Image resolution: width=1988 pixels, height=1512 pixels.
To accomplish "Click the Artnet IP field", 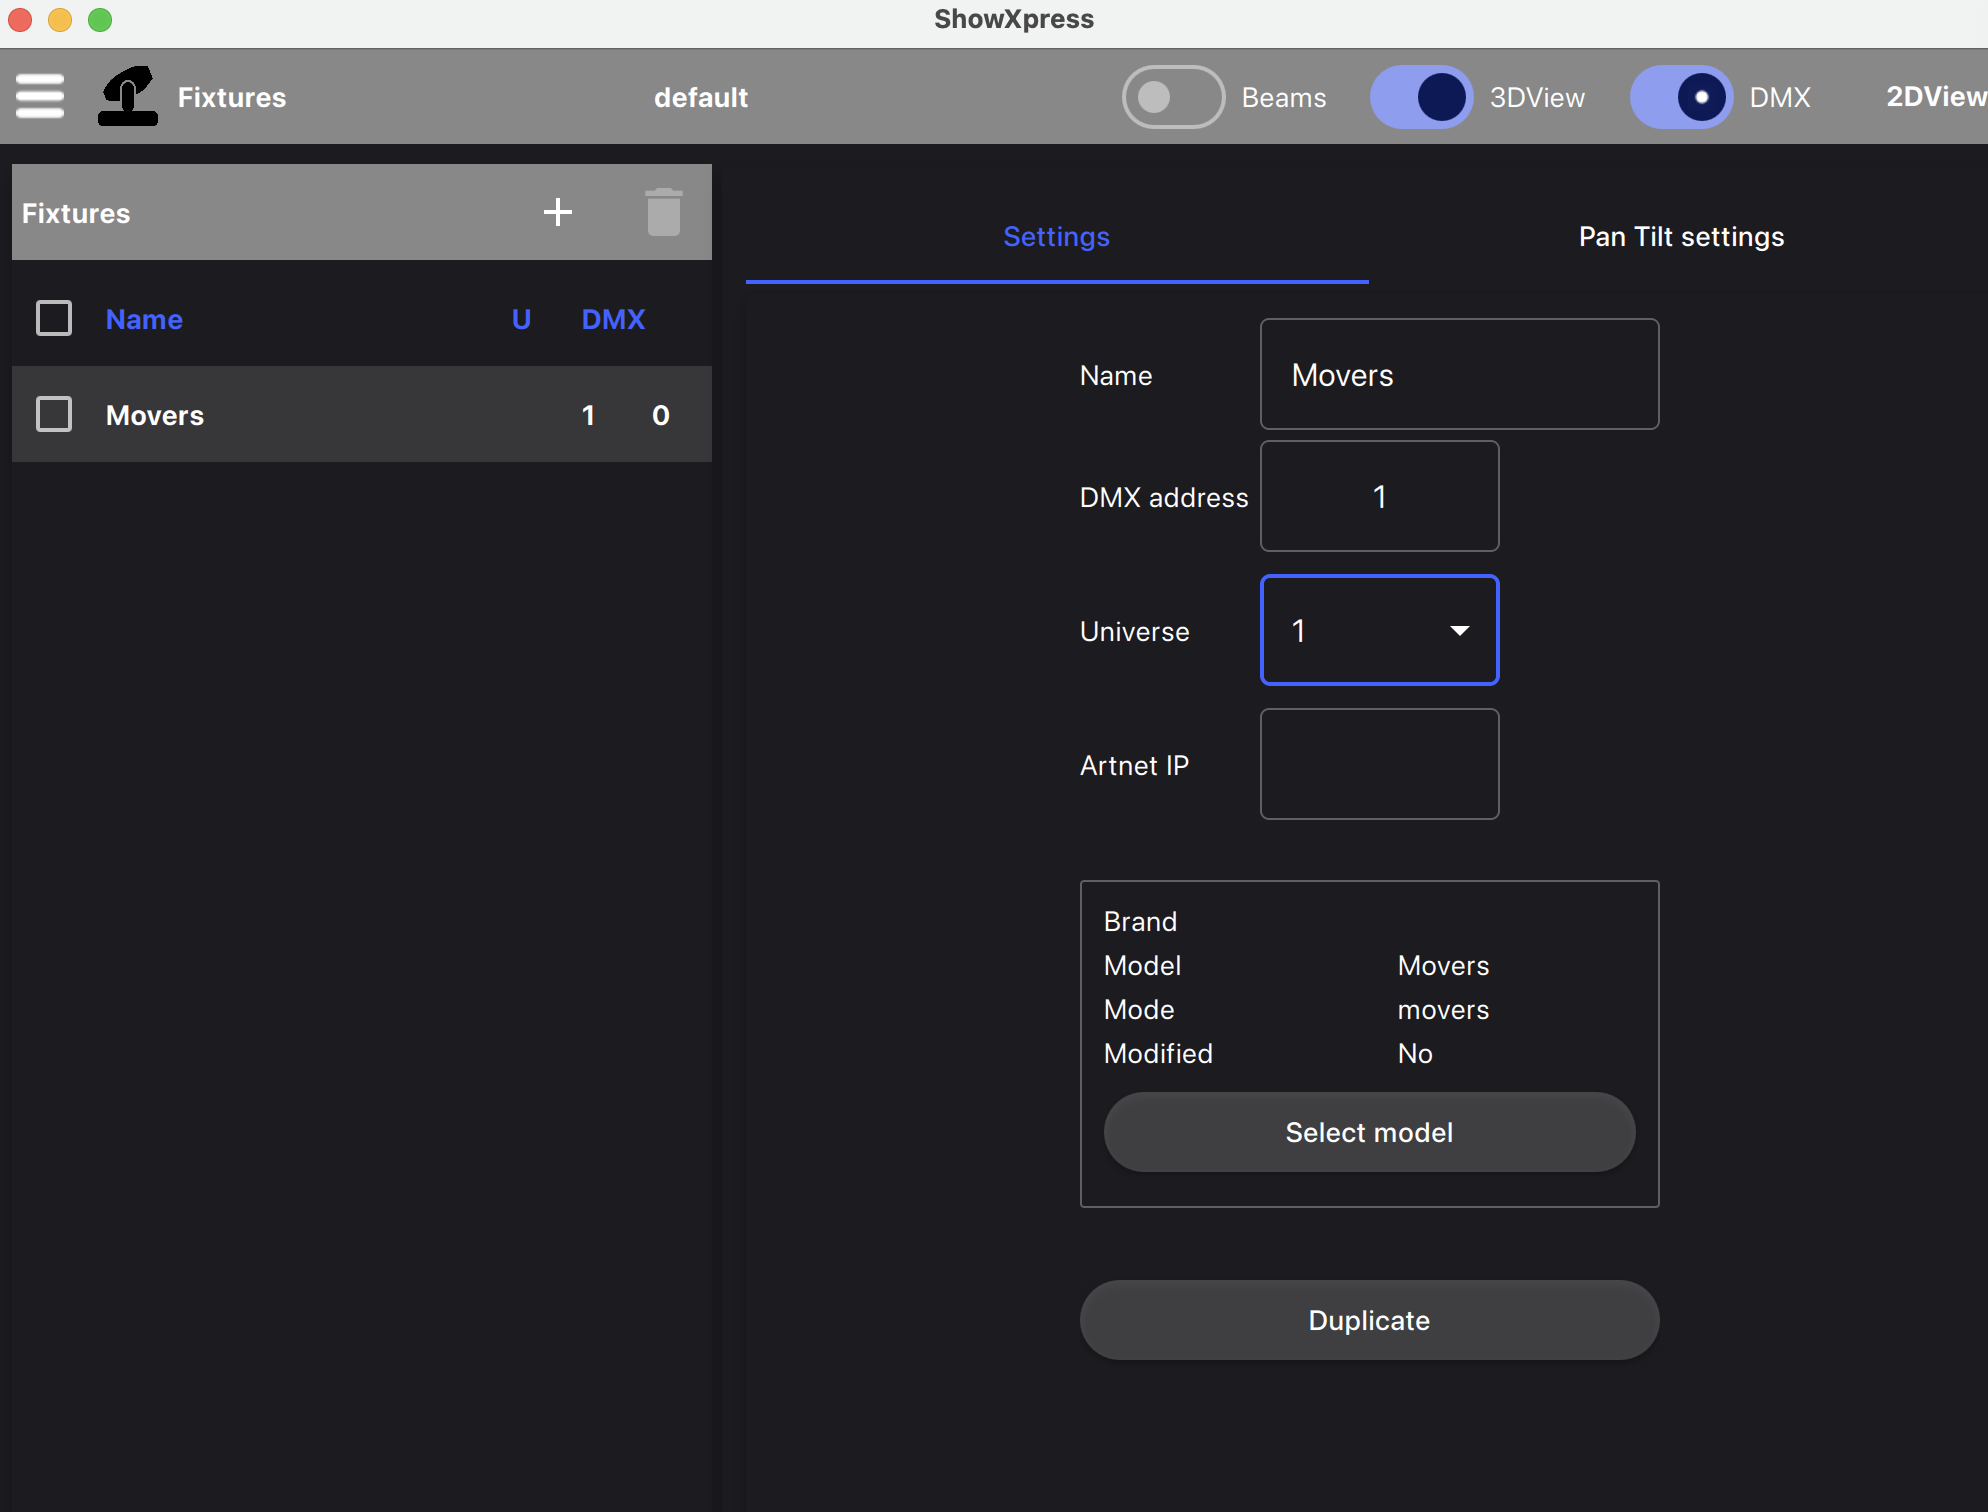I will (1379, 765).
